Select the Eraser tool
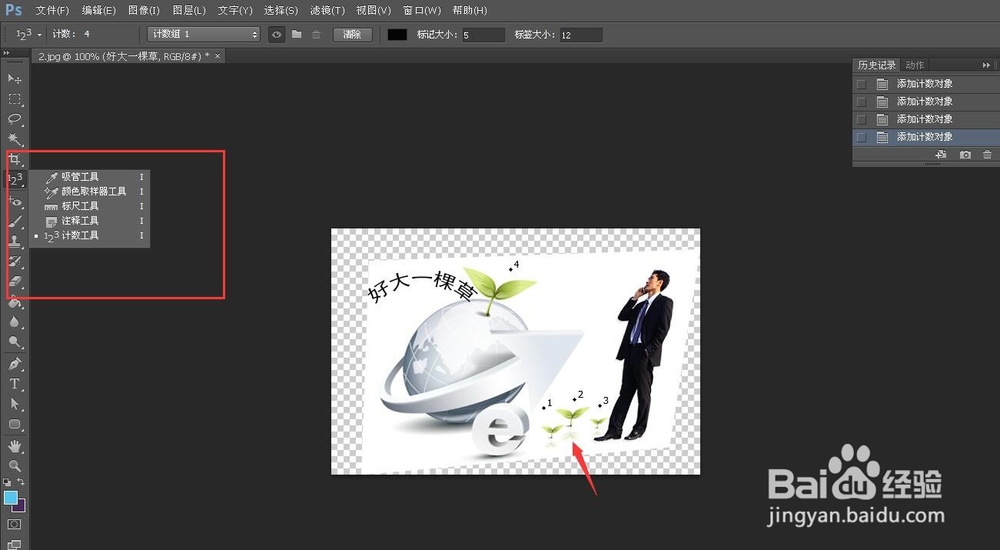 click(x=14, y=281)
